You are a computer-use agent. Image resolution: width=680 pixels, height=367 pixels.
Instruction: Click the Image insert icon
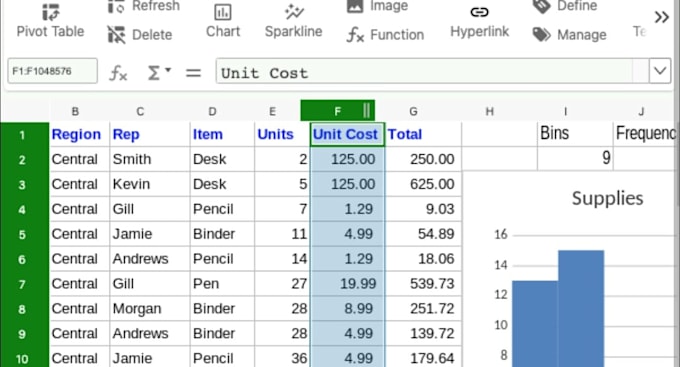[355, 6]
